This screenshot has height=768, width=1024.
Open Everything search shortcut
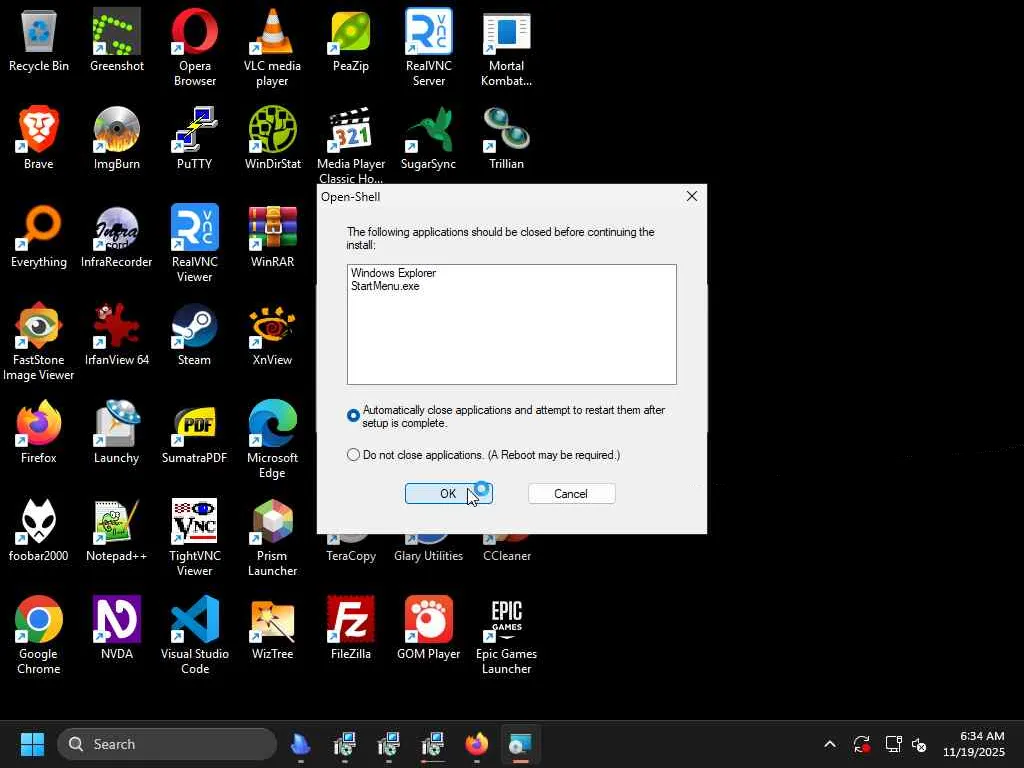(x=39, y=236)
